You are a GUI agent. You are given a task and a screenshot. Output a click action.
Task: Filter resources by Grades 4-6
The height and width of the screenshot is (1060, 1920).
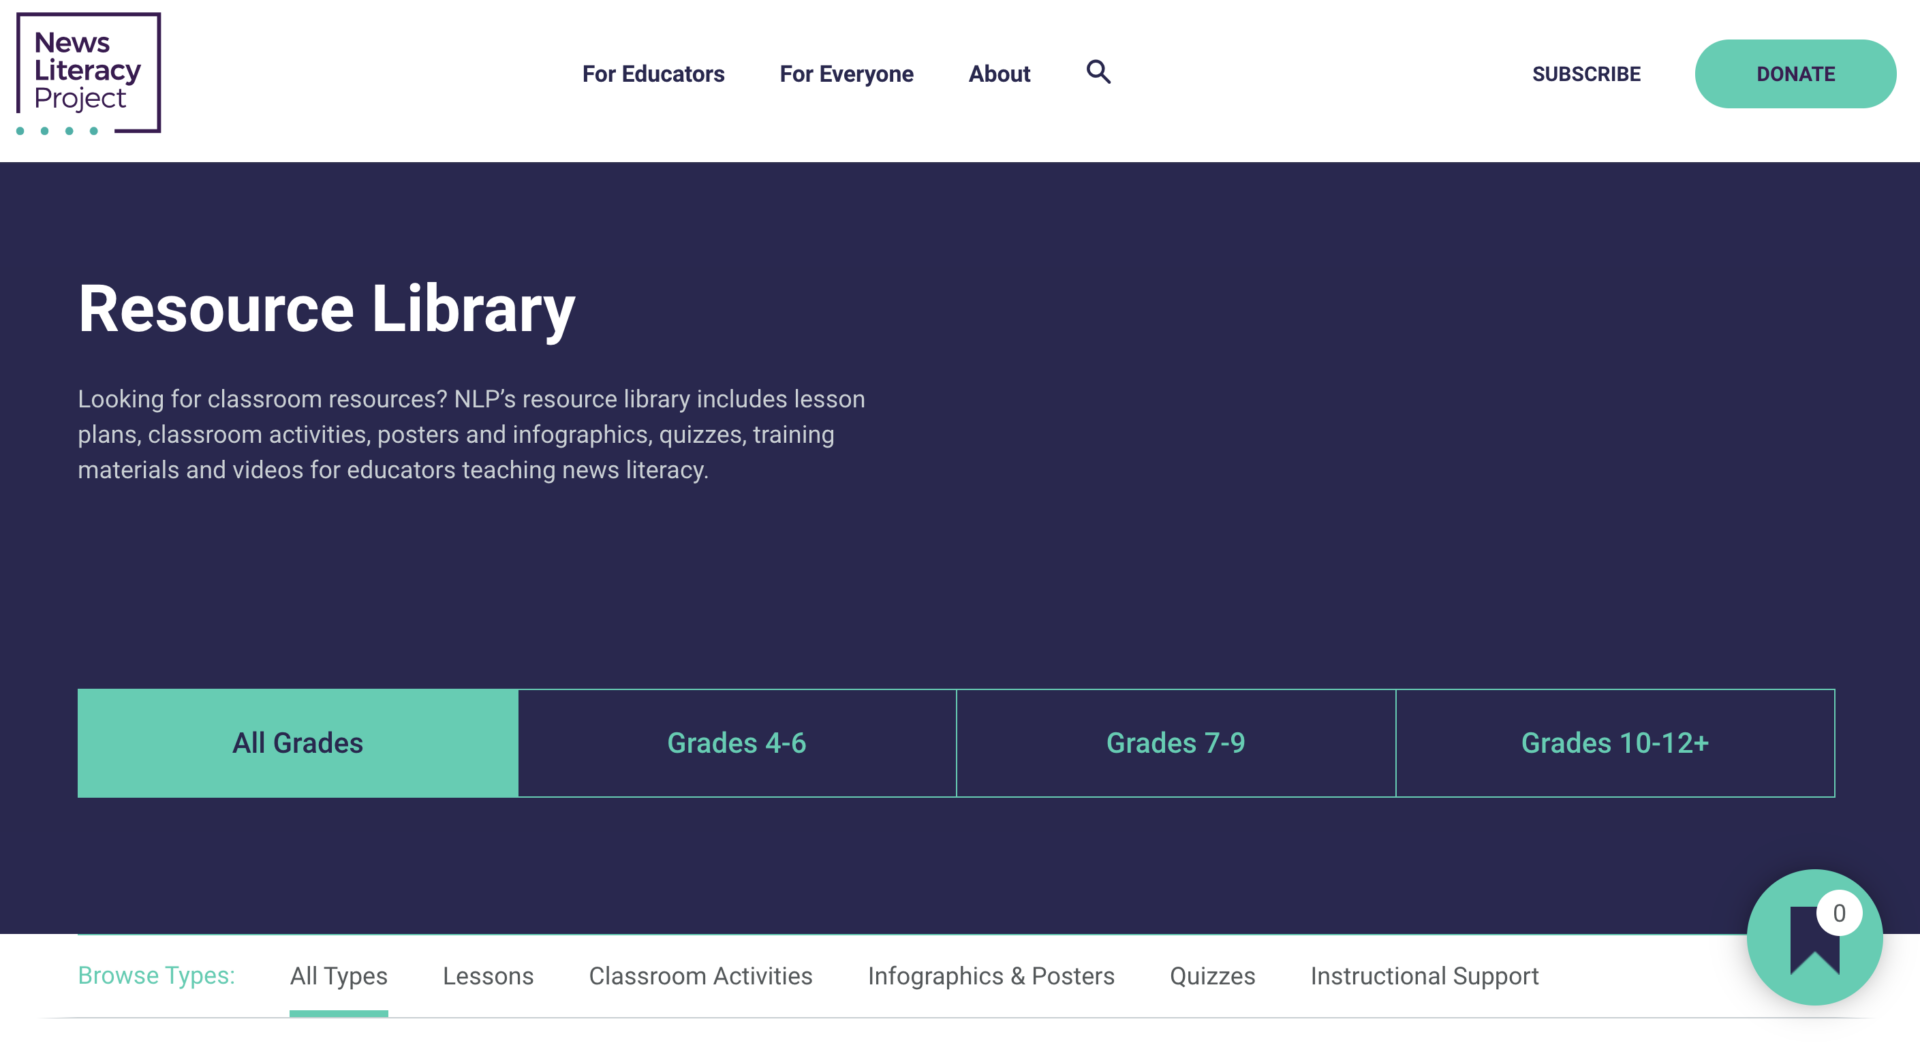[x=736, y=743]
